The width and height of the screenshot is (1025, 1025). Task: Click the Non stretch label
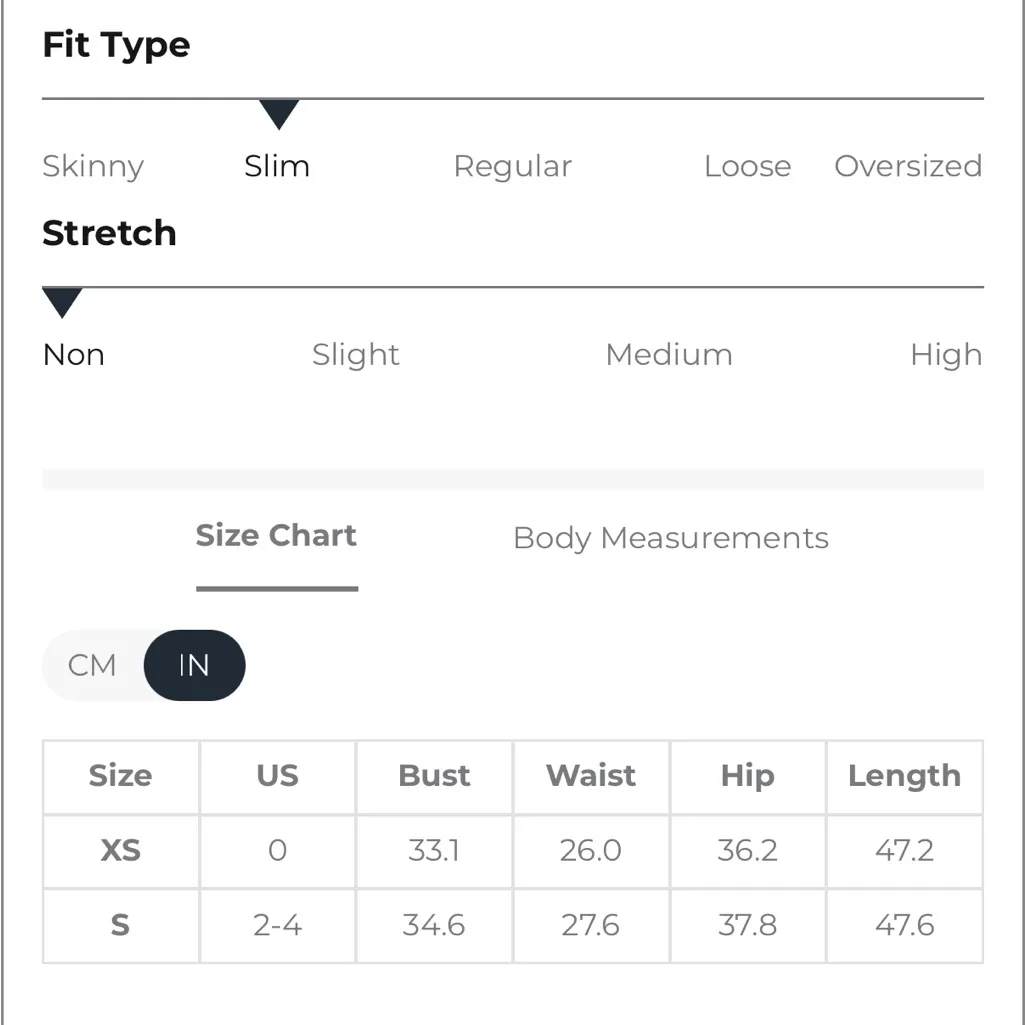pos(74,355)
